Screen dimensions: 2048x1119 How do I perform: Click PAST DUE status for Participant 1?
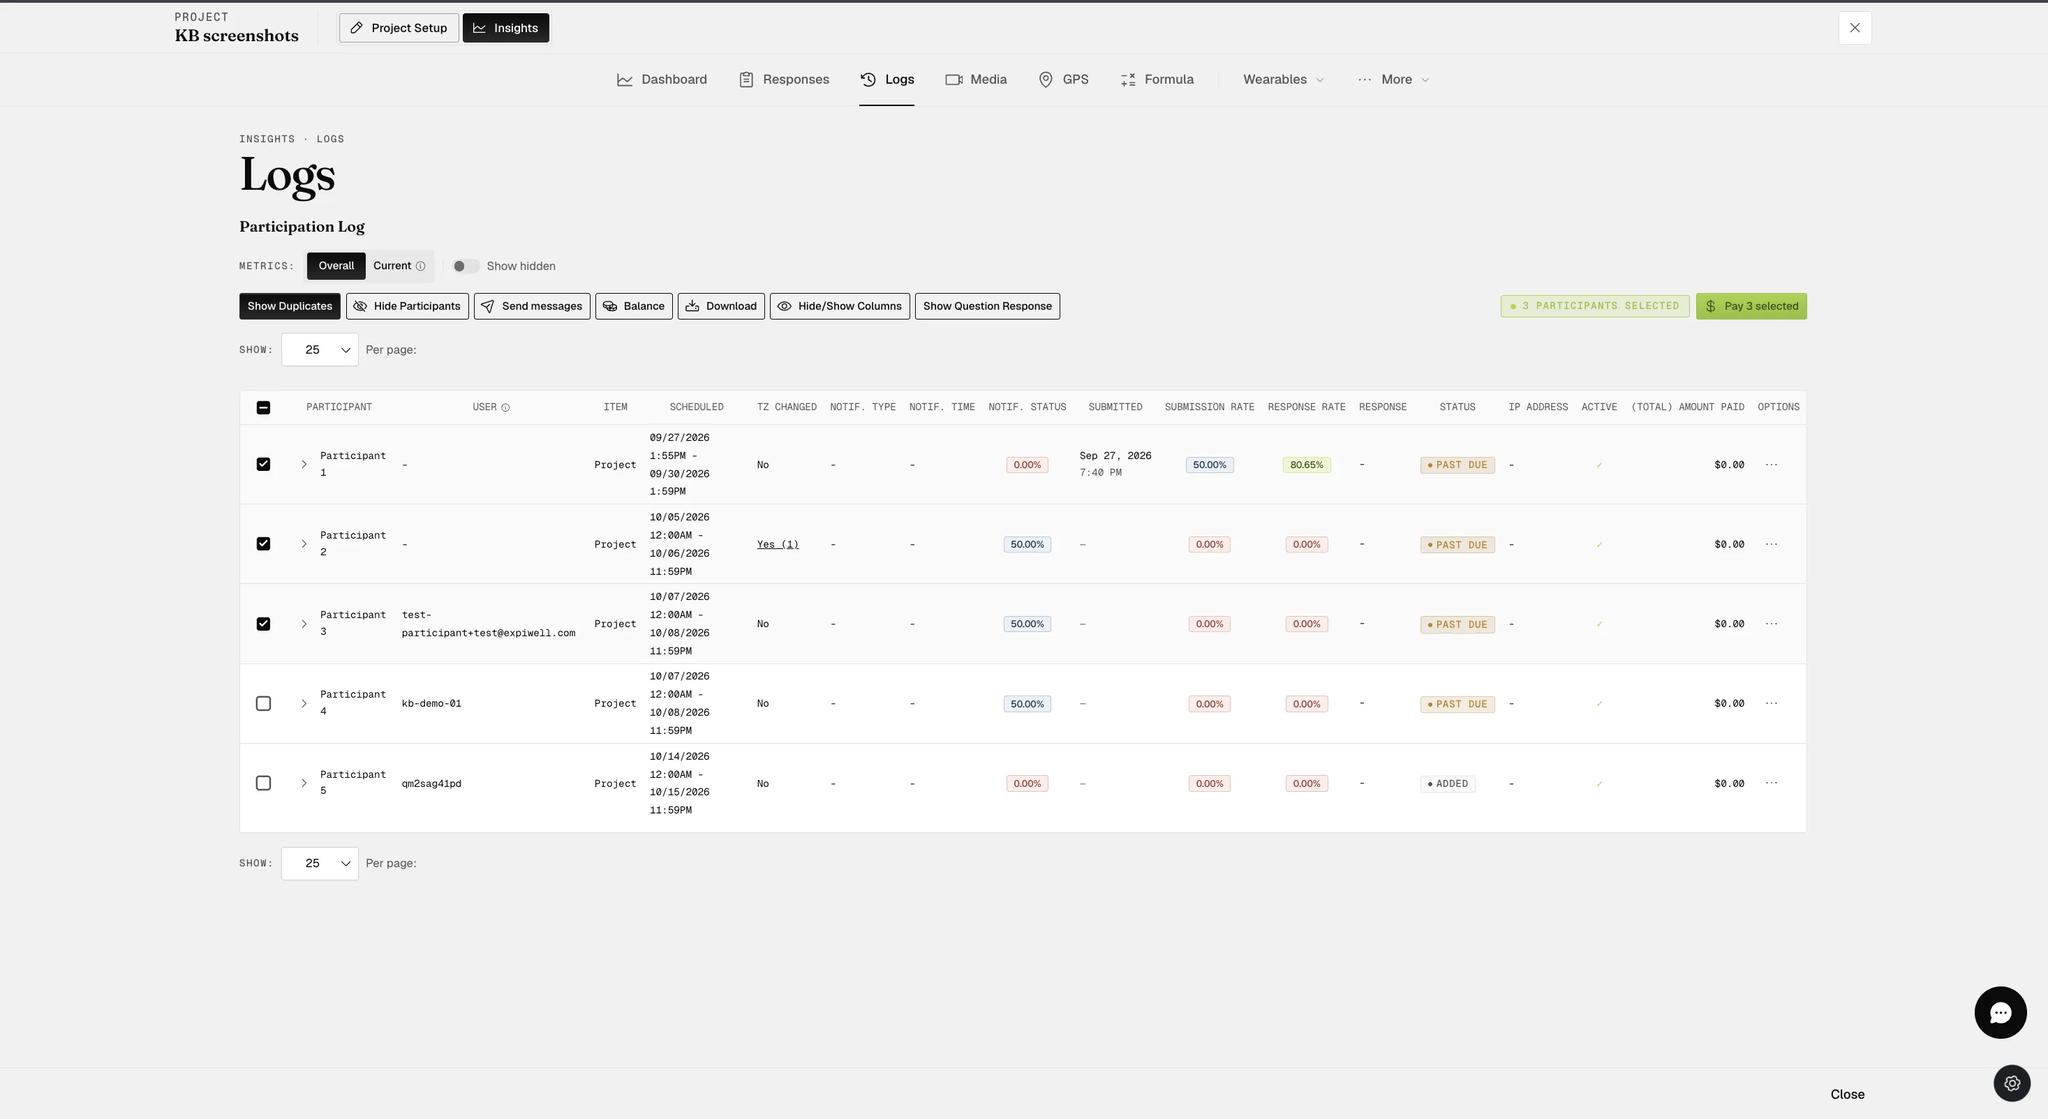(x=1457, y=465)
